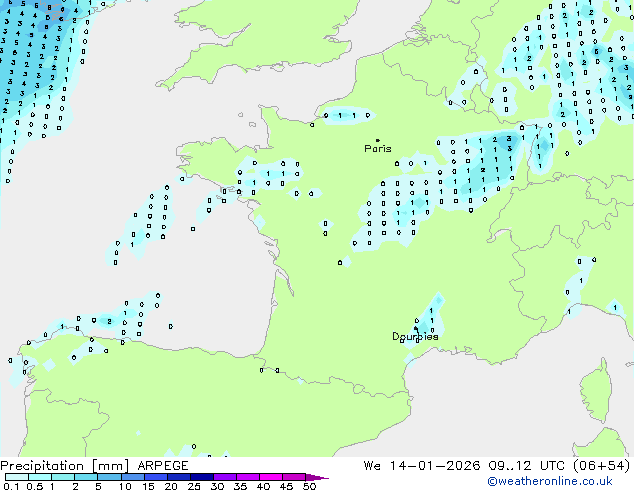Pick the 35–40 mm legend swatch
The image size is (634, 490).
[248, 477]
